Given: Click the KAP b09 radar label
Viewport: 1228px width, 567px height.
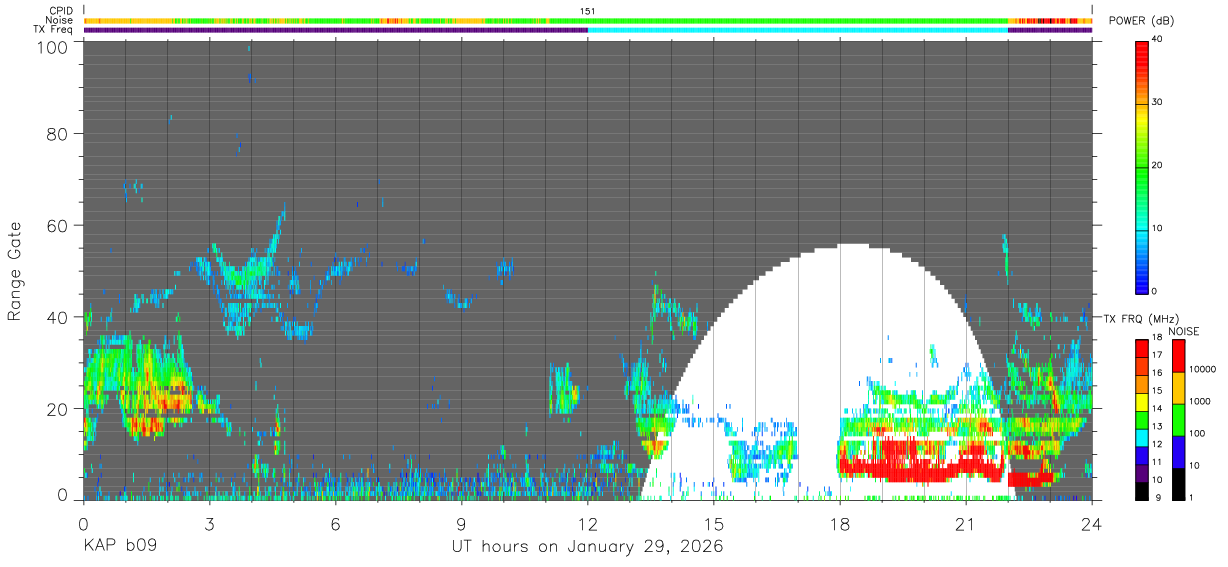Looking at the screenshot, I should coord(119,547).
